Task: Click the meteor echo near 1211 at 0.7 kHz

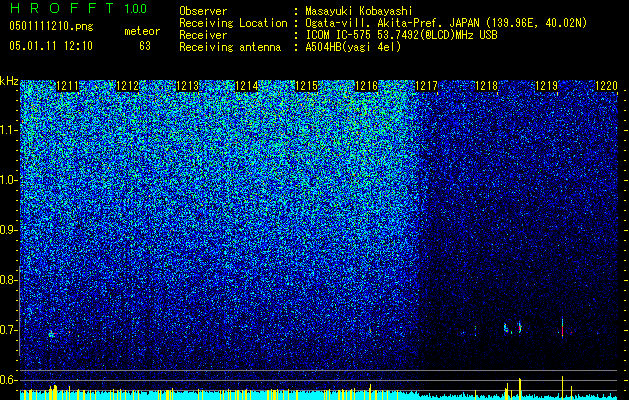Action: pyautogui.click(x=52, y=333)
